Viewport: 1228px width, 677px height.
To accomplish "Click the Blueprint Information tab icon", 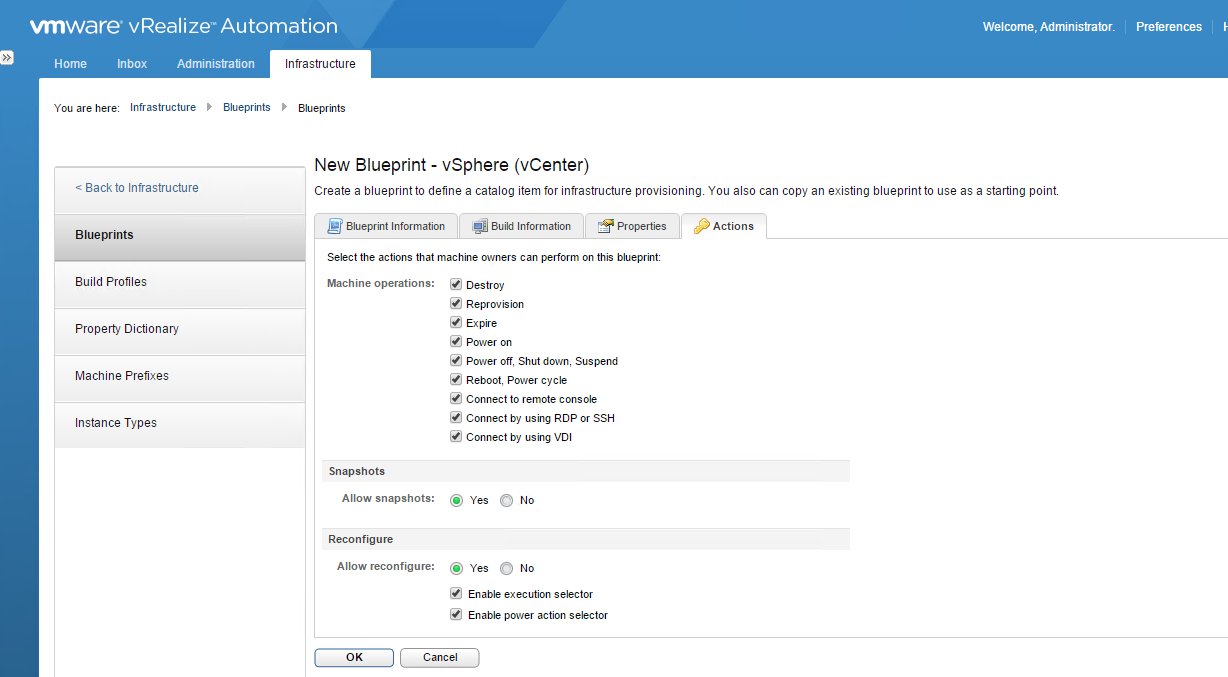I will pyautogui.click(x=335, y=226).
